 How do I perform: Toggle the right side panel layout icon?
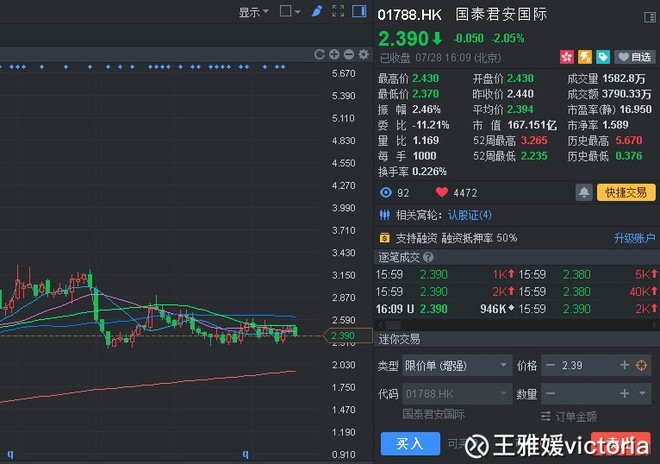point(359,11)
